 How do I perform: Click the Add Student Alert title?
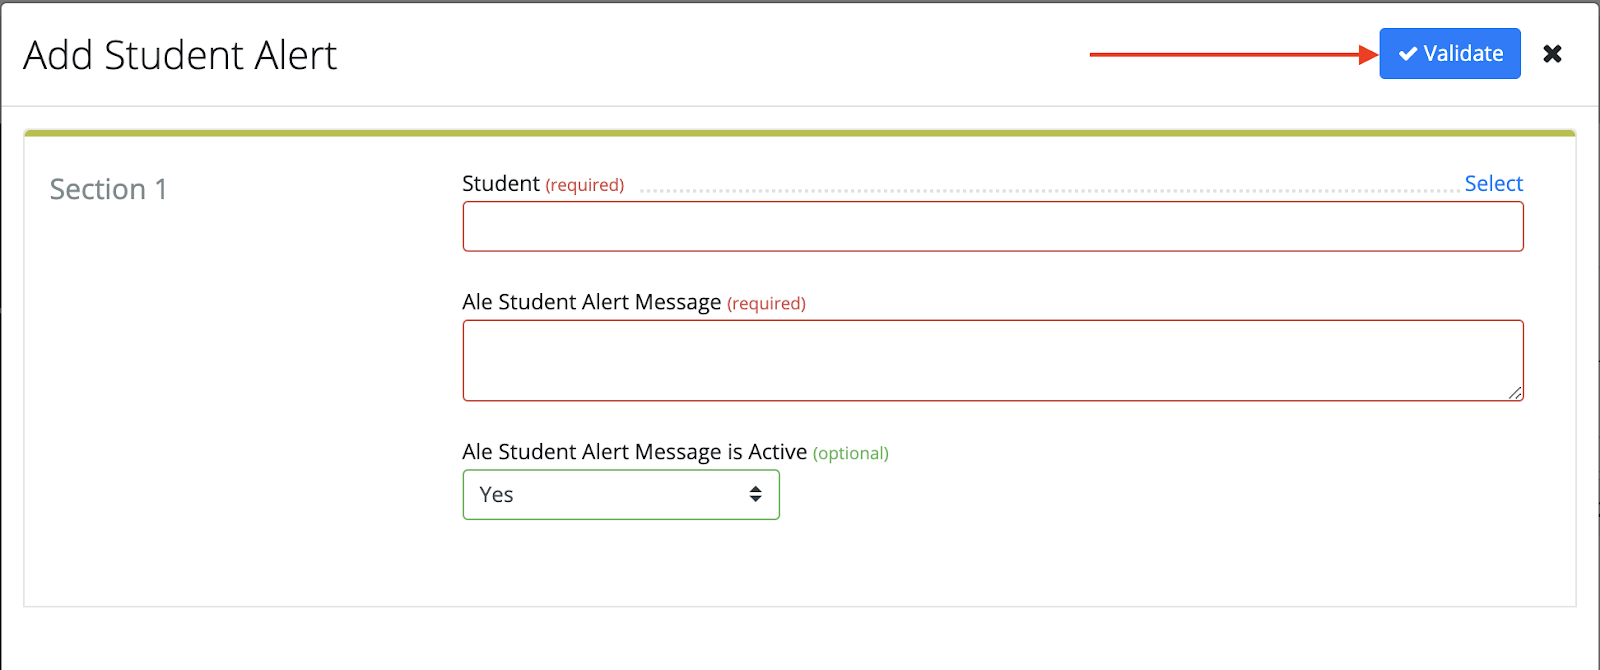click(180, 55)
